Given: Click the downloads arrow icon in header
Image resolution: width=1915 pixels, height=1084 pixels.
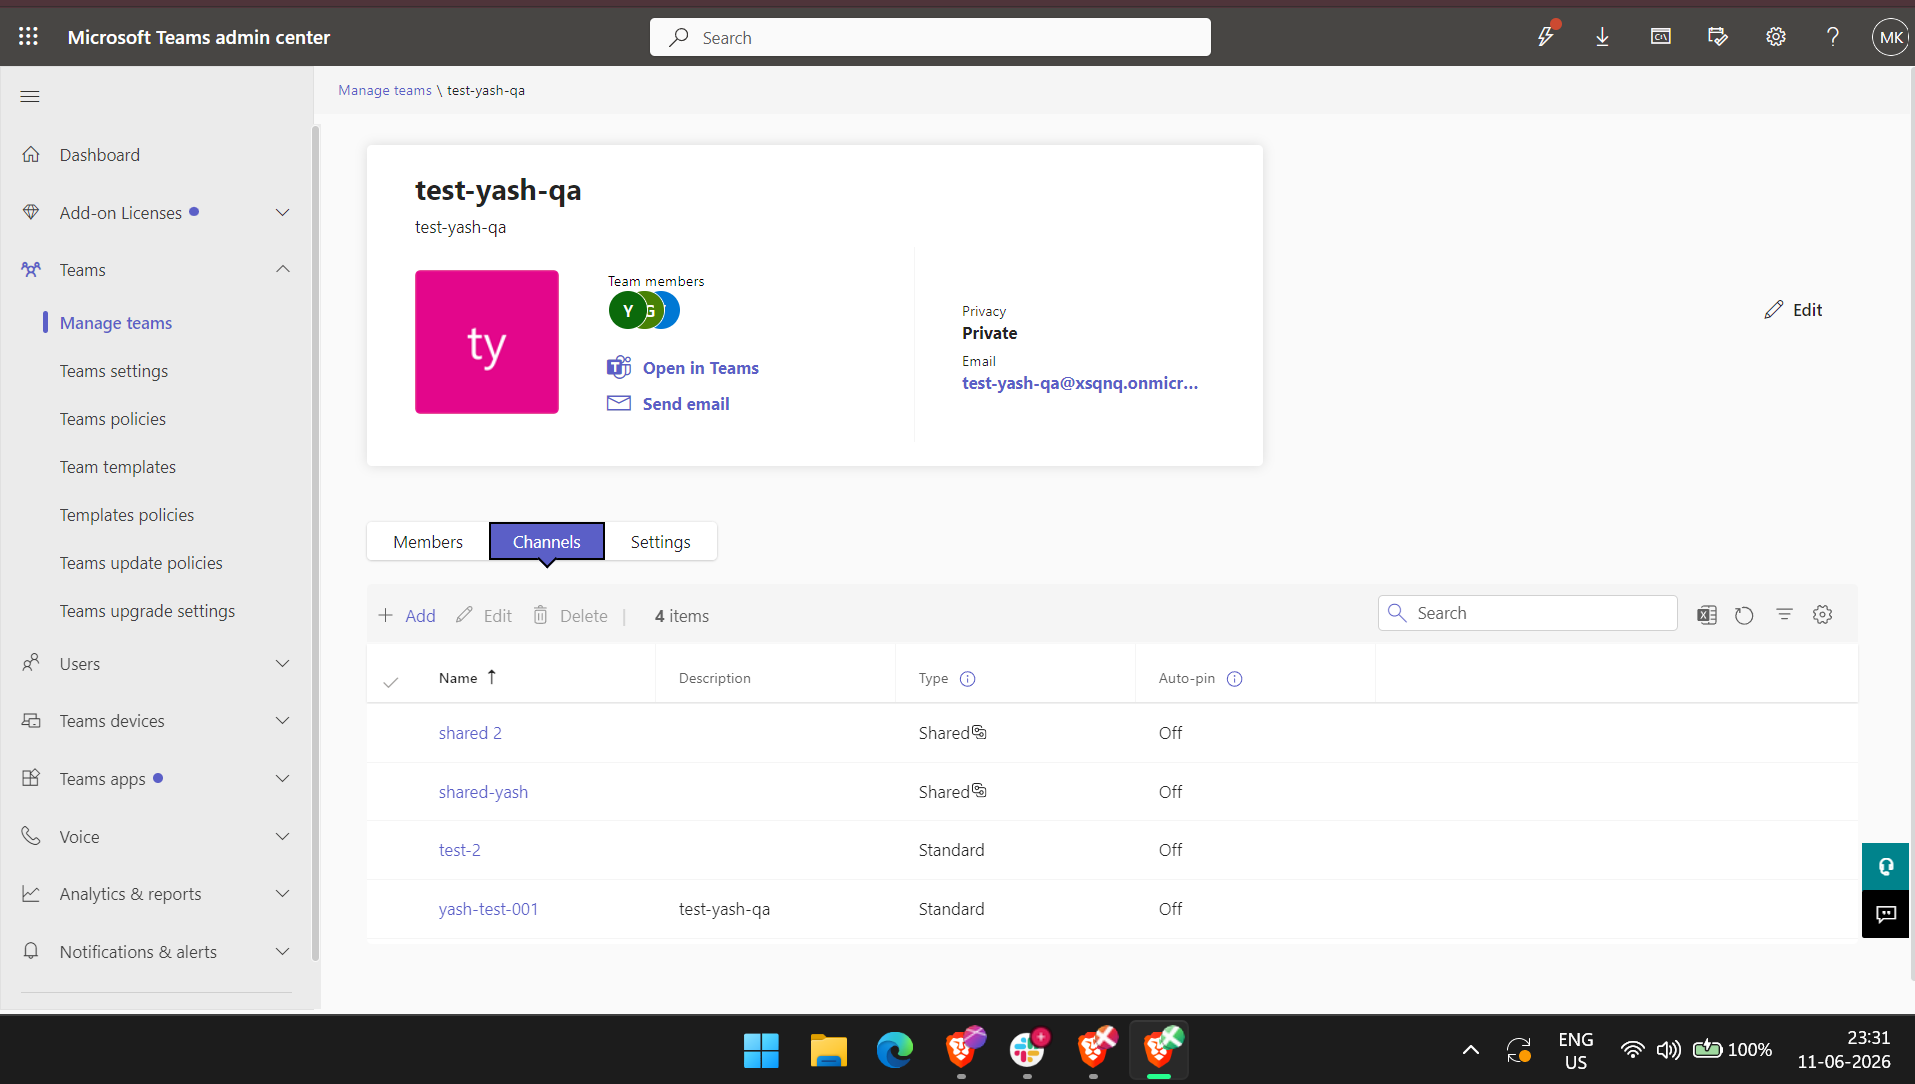Looking at the screenshot, I should coord(1602,37).
